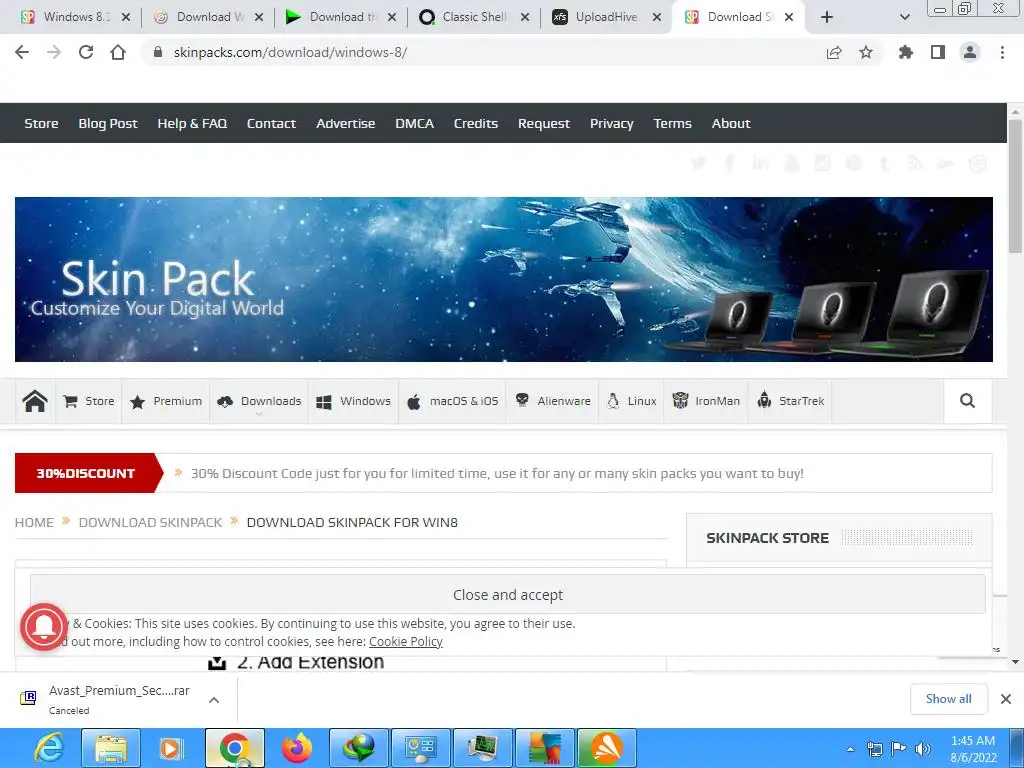
Task: Expand Avast download item options arrow
Action: coord(214,700)
